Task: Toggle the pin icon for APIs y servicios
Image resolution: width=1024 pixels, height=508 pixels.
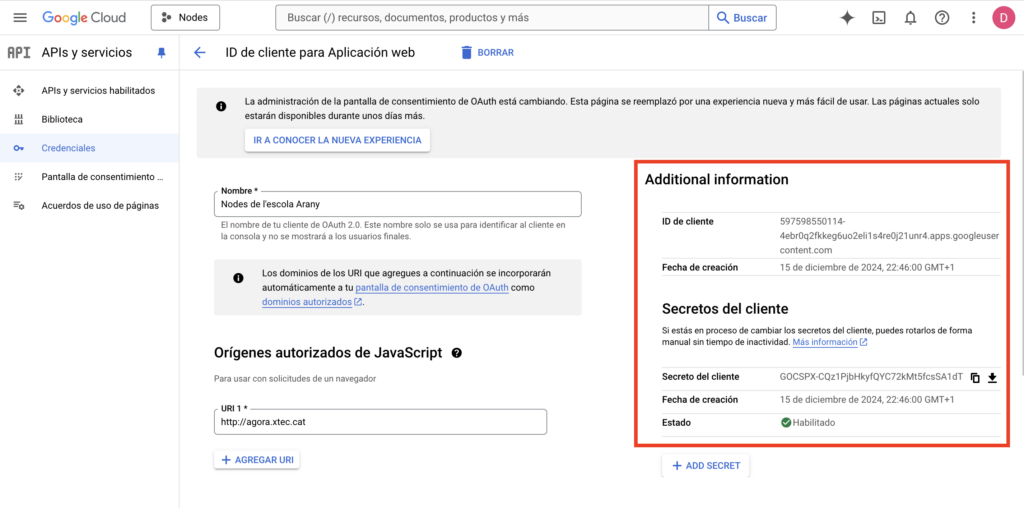Action: click(161, 53)
